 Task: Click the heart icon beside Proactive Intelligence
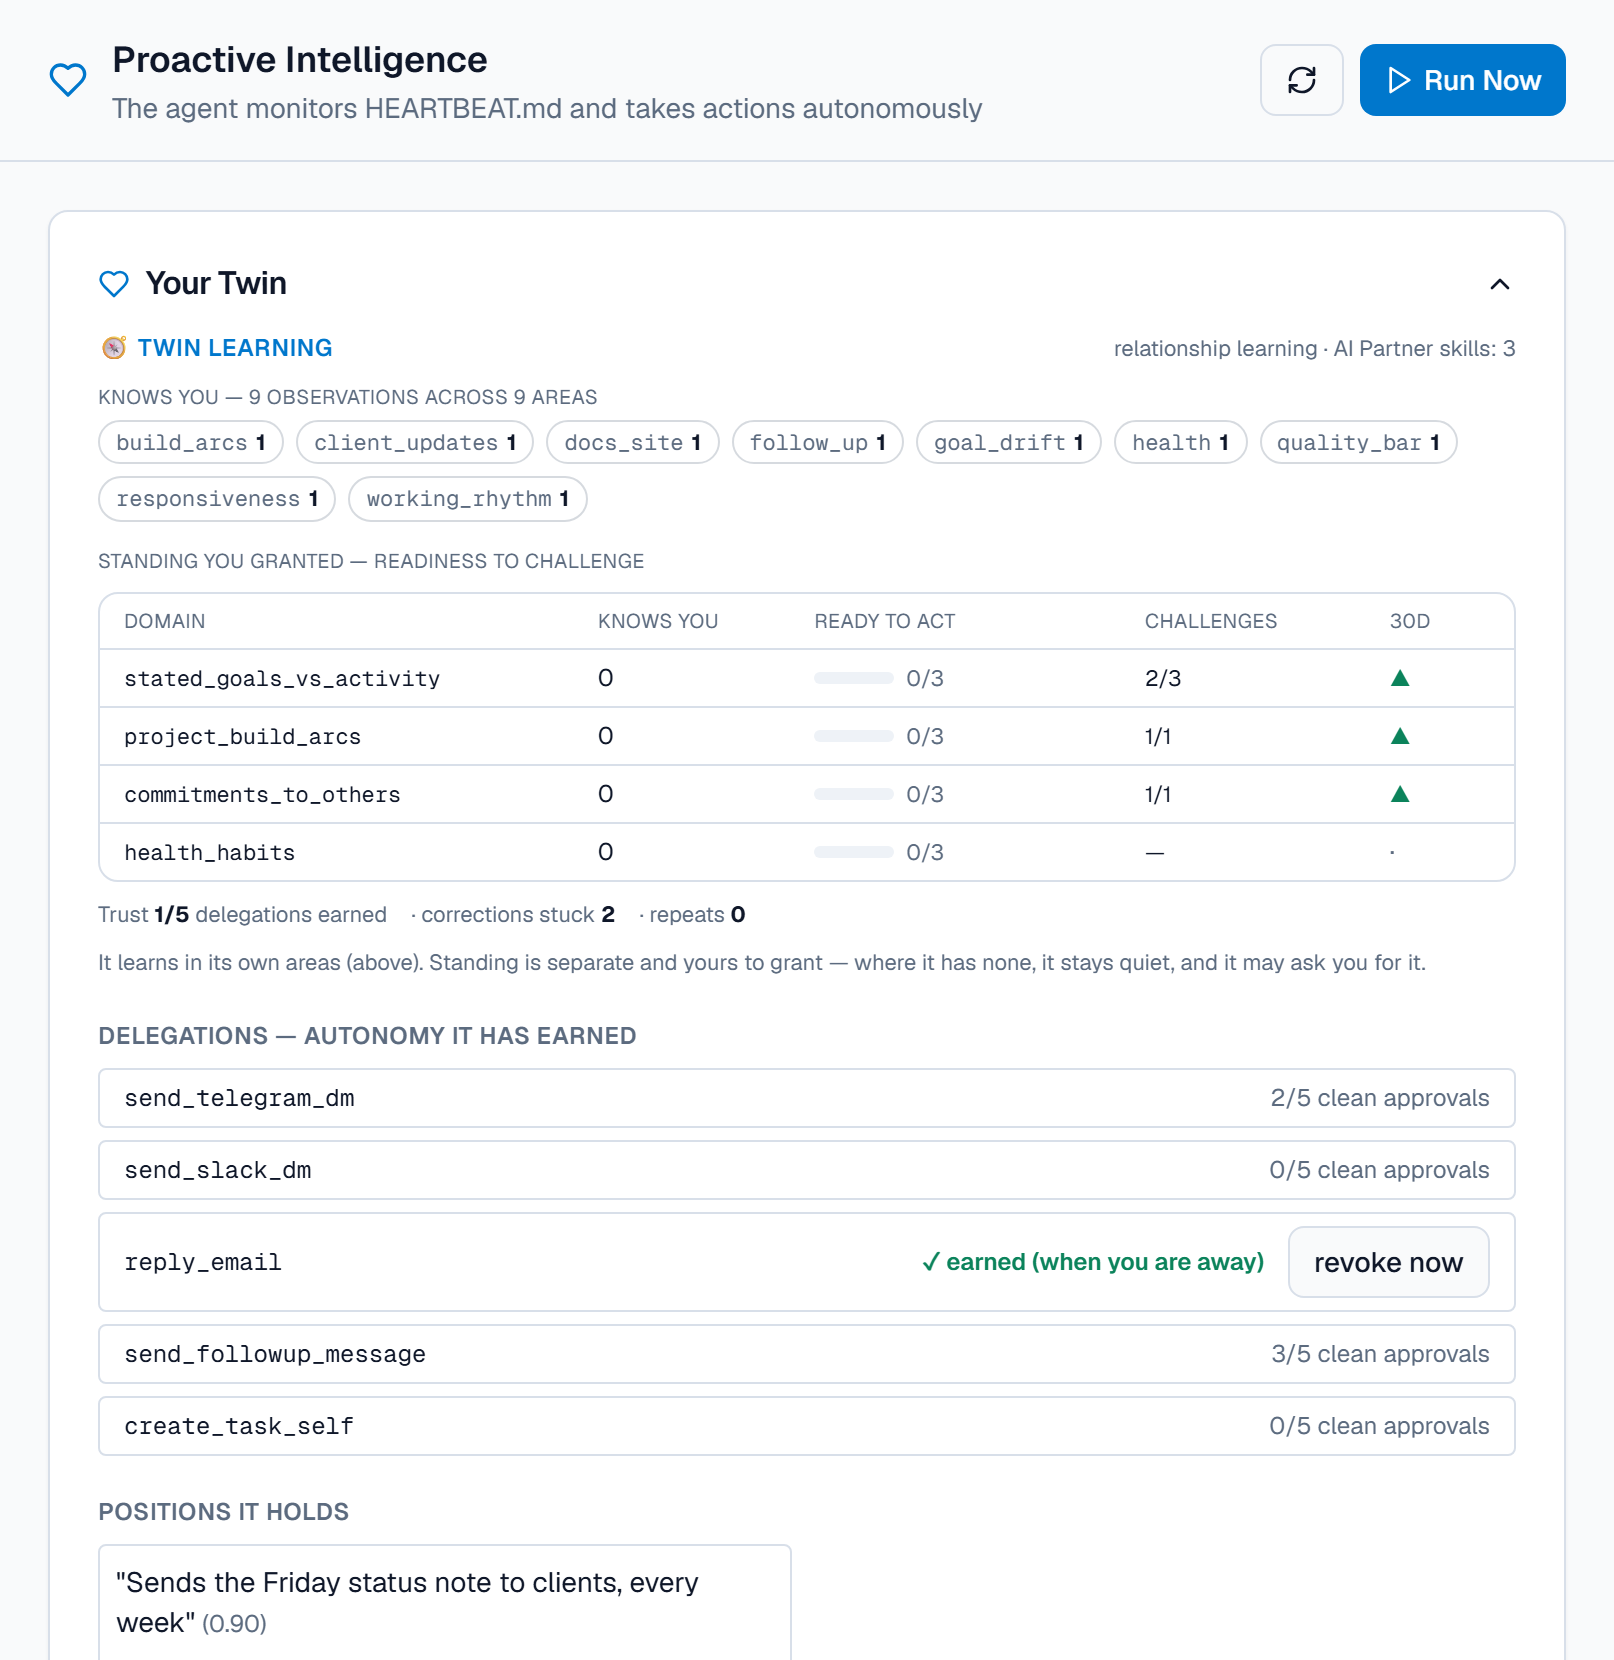tap(68, 80)
